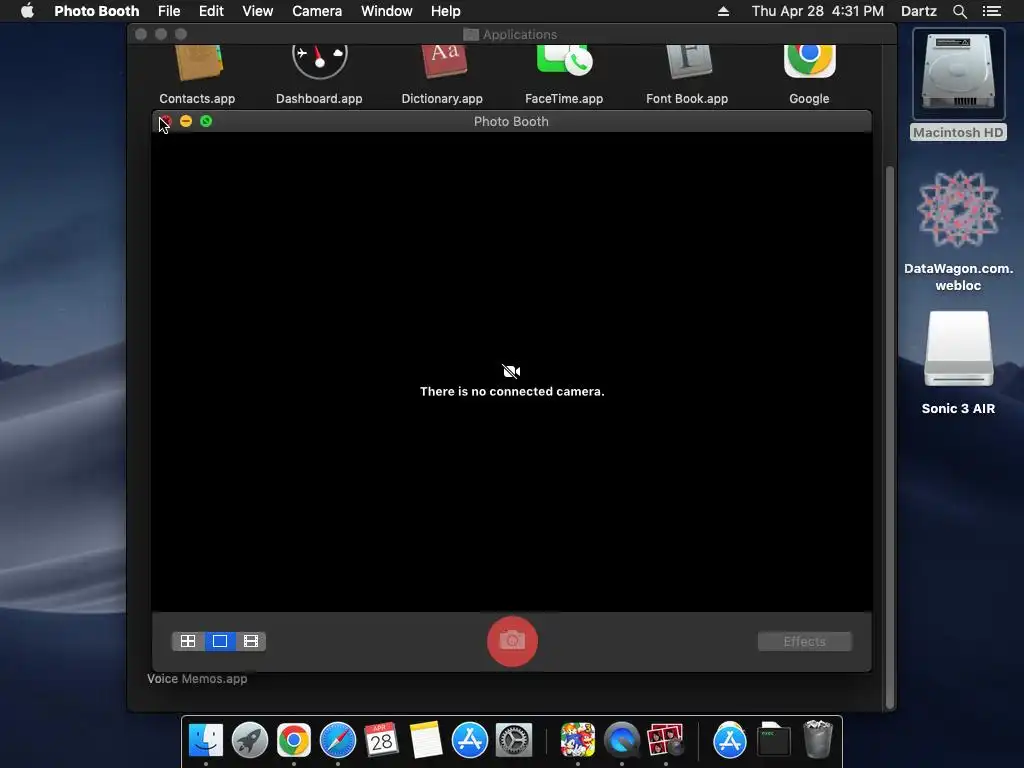The height and width of the screenshot is (768, 1024).
Task: Click the Dartz user name in menu bar
Action: 918,11
